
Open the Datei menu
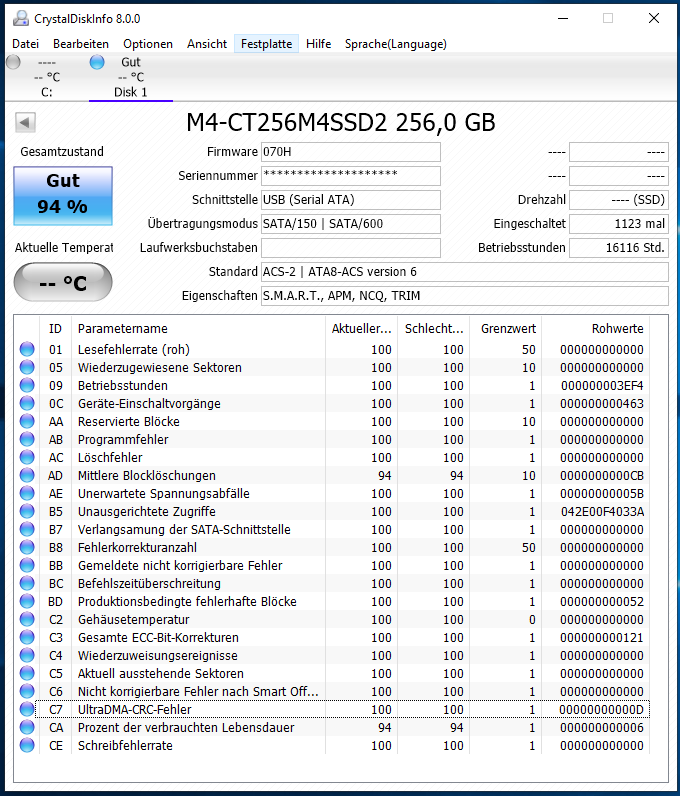pos(25,44)
